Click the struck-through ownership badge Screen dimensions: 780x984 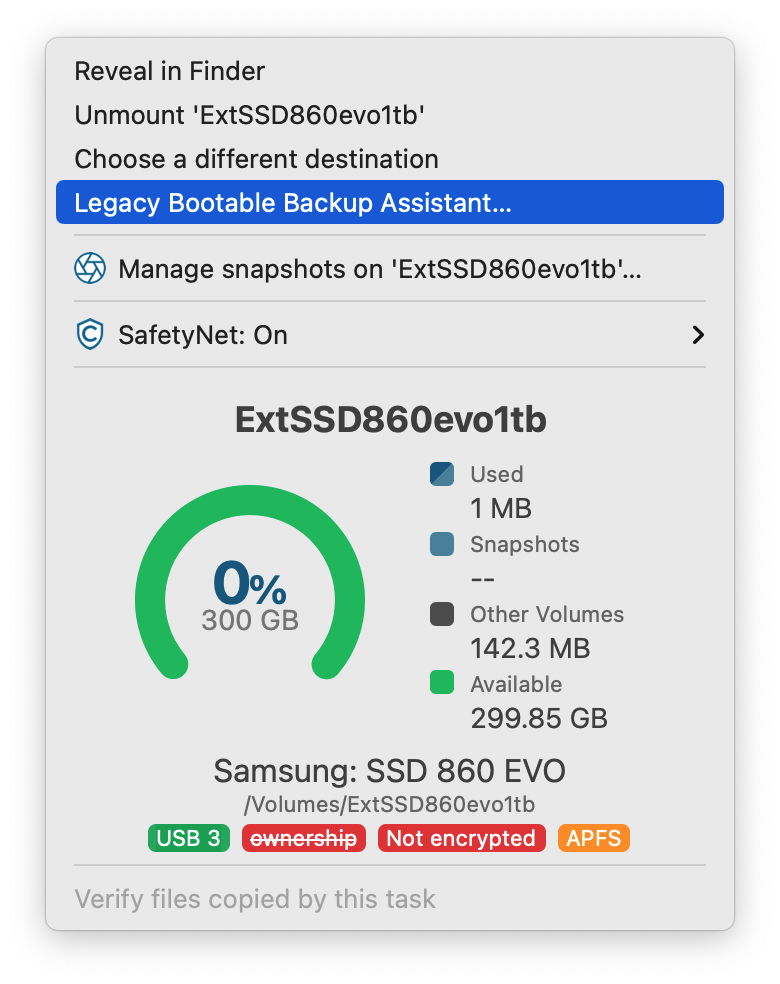(304, 838)
